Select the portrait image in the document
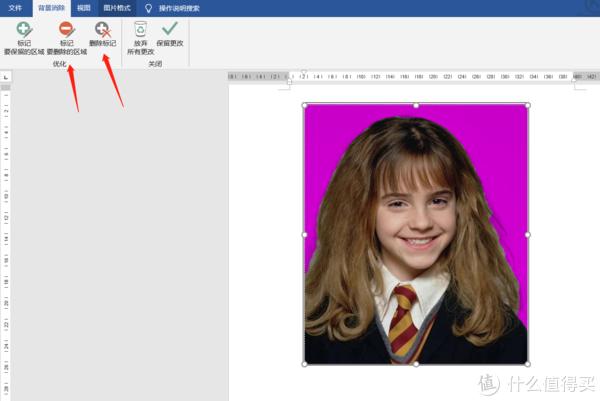600x401 pixels. click(416, 234)
